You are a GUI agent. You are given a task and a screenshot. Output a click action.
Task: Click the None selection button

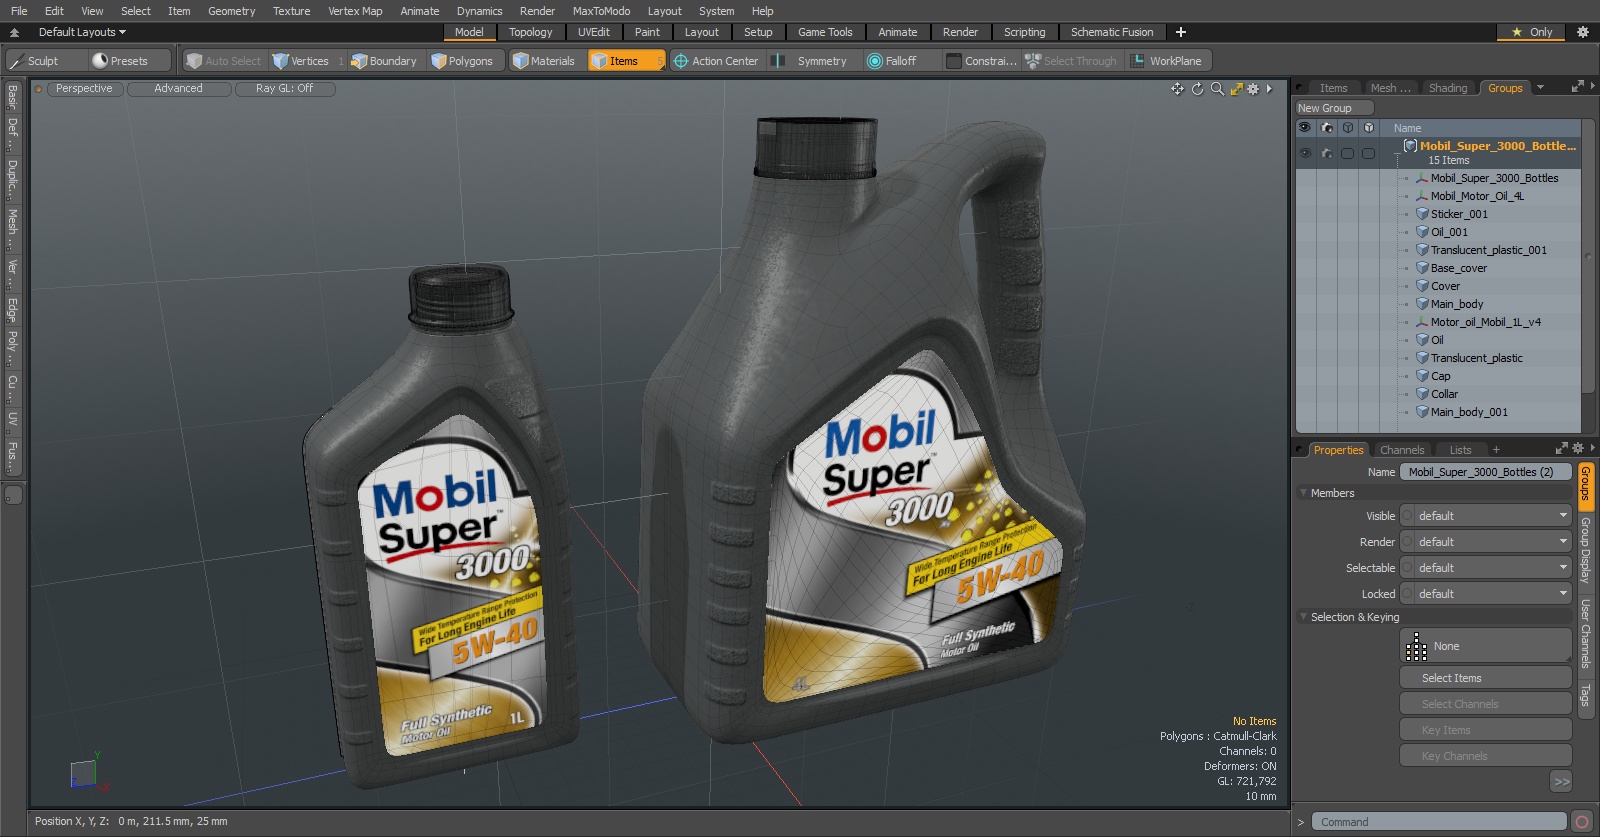point(1485,646)
